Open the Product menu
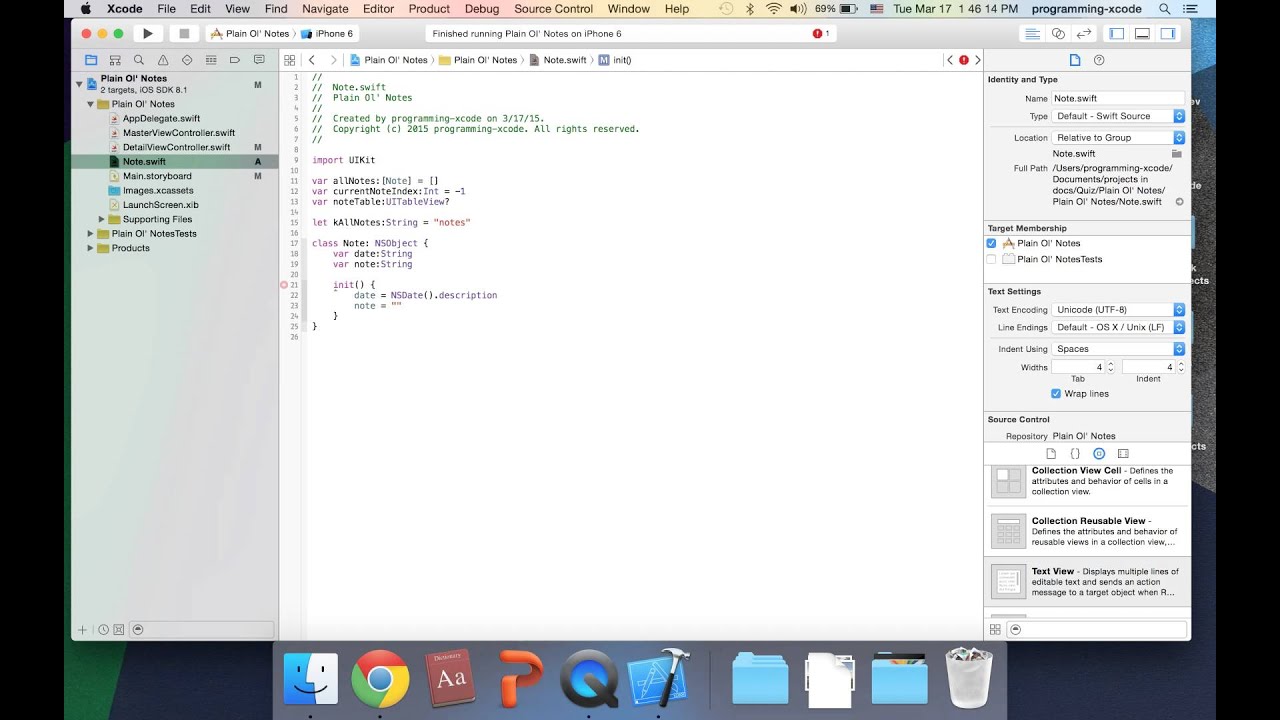The width and height of the screenshot is (1280, 720). pos(429,9)
